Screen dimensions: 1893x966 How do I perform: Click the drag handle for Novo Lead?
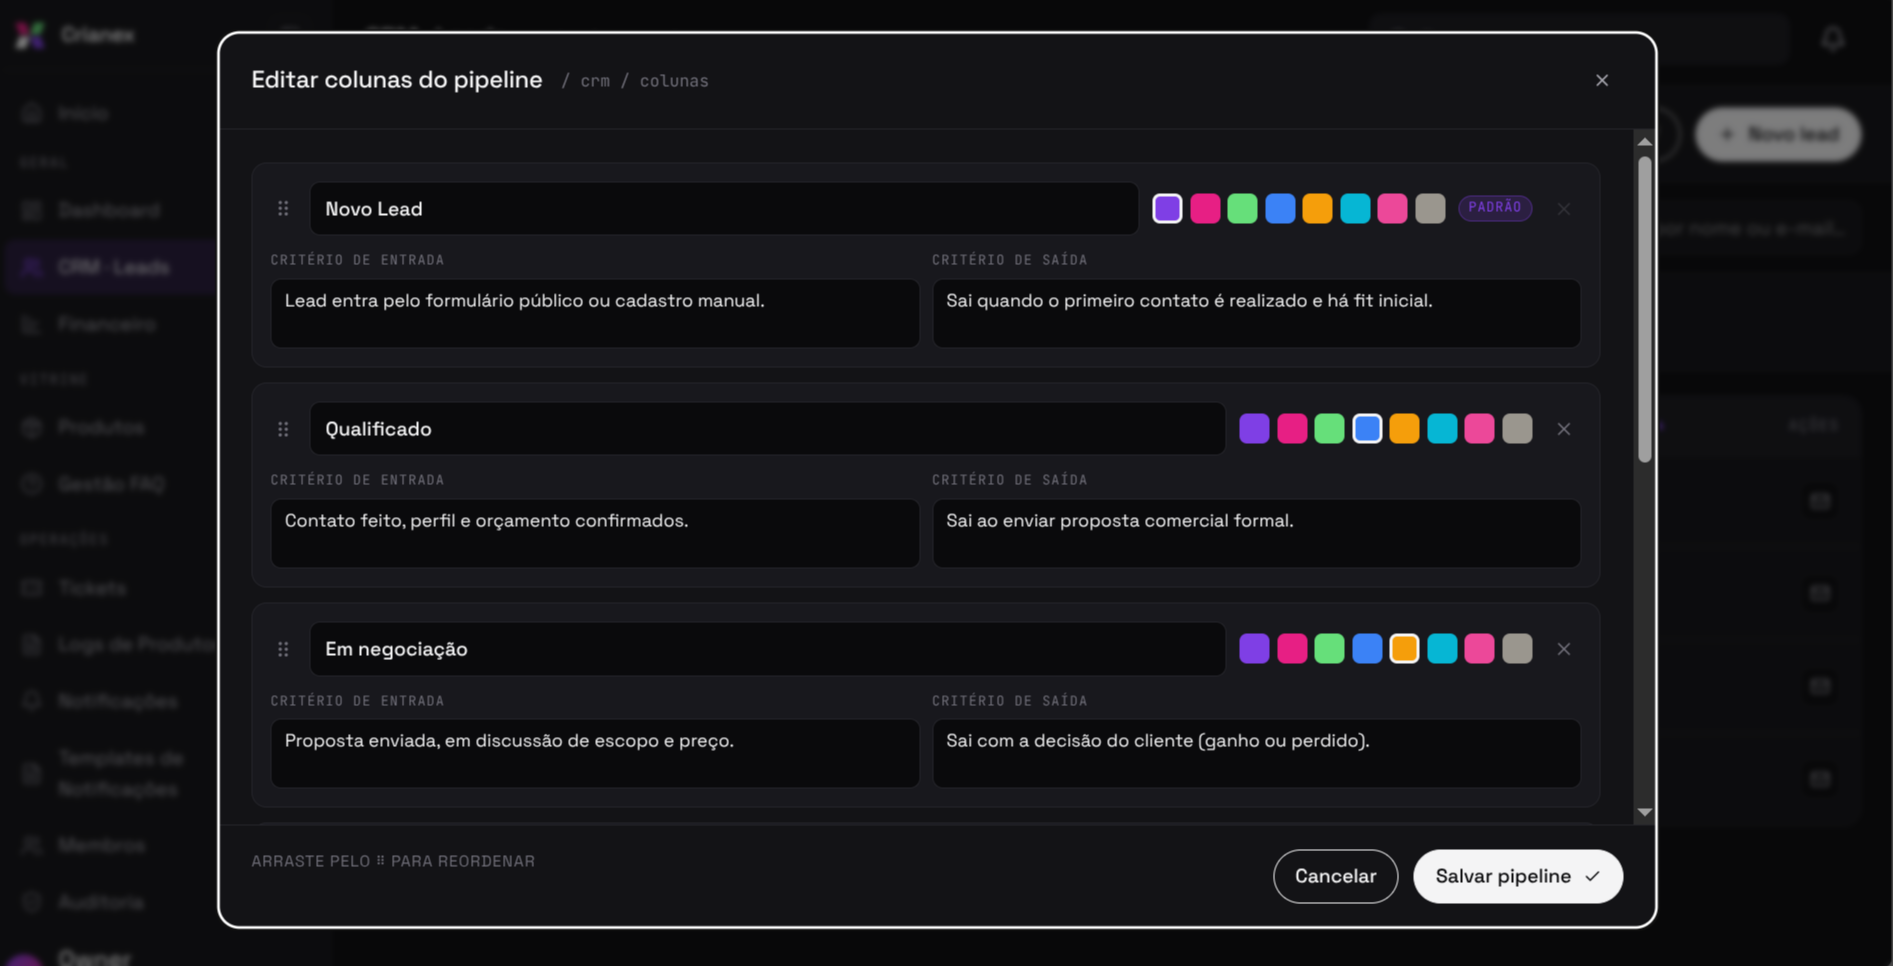pos(283,208)
